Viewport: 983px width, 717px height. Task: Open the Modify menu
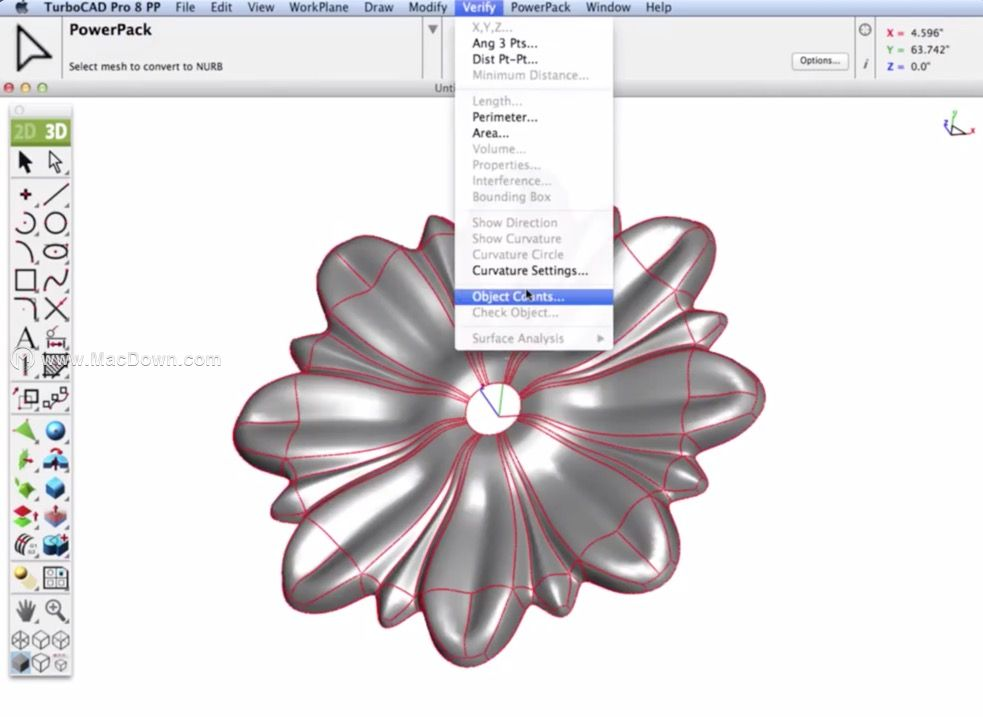(x=428, y=8)
